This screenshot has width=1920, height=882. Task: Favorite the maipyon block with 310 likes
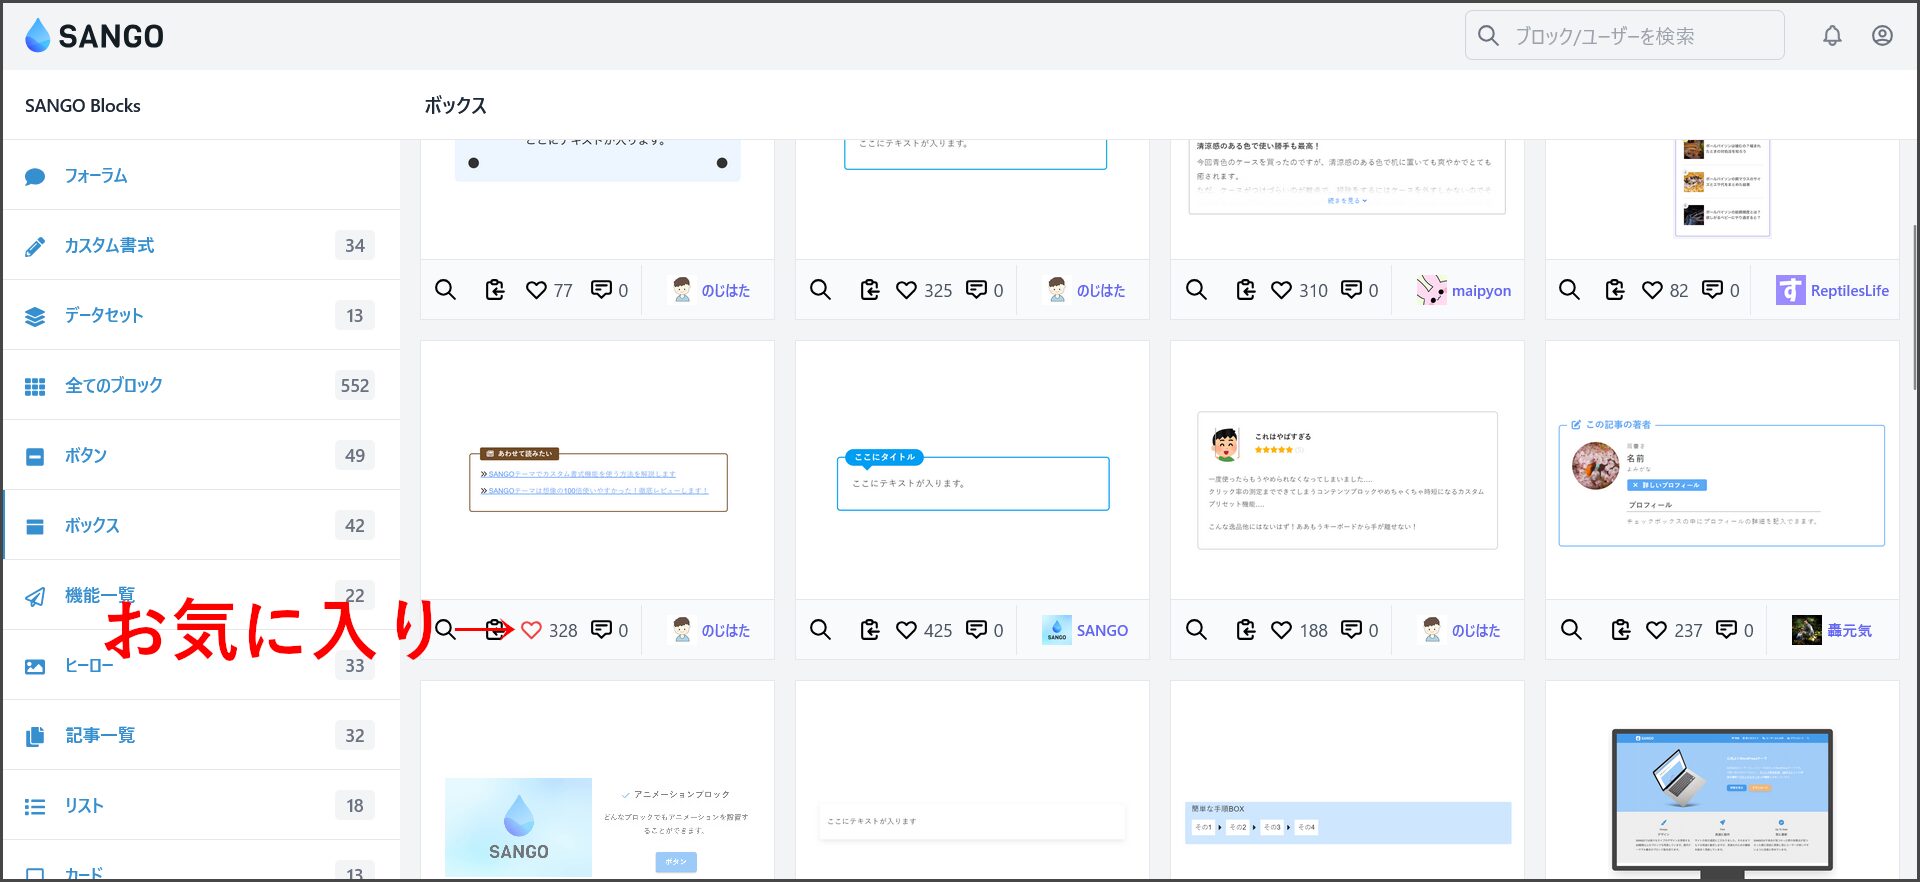coord(1281,290)
